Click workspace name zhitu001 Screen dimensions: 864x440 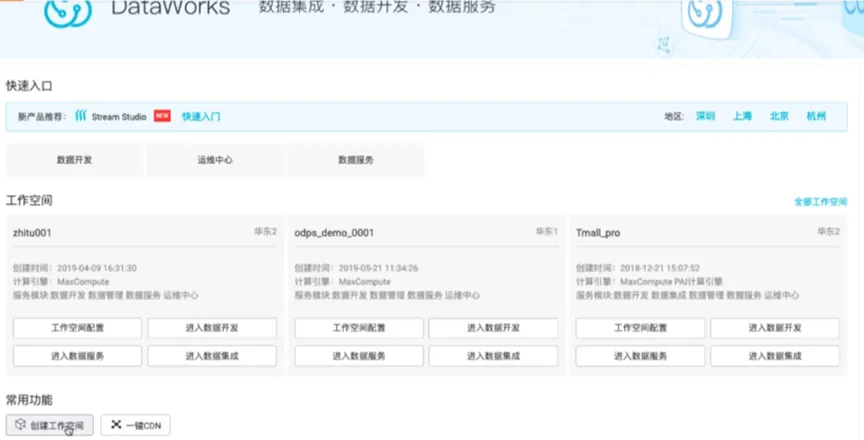coord(32,232)
